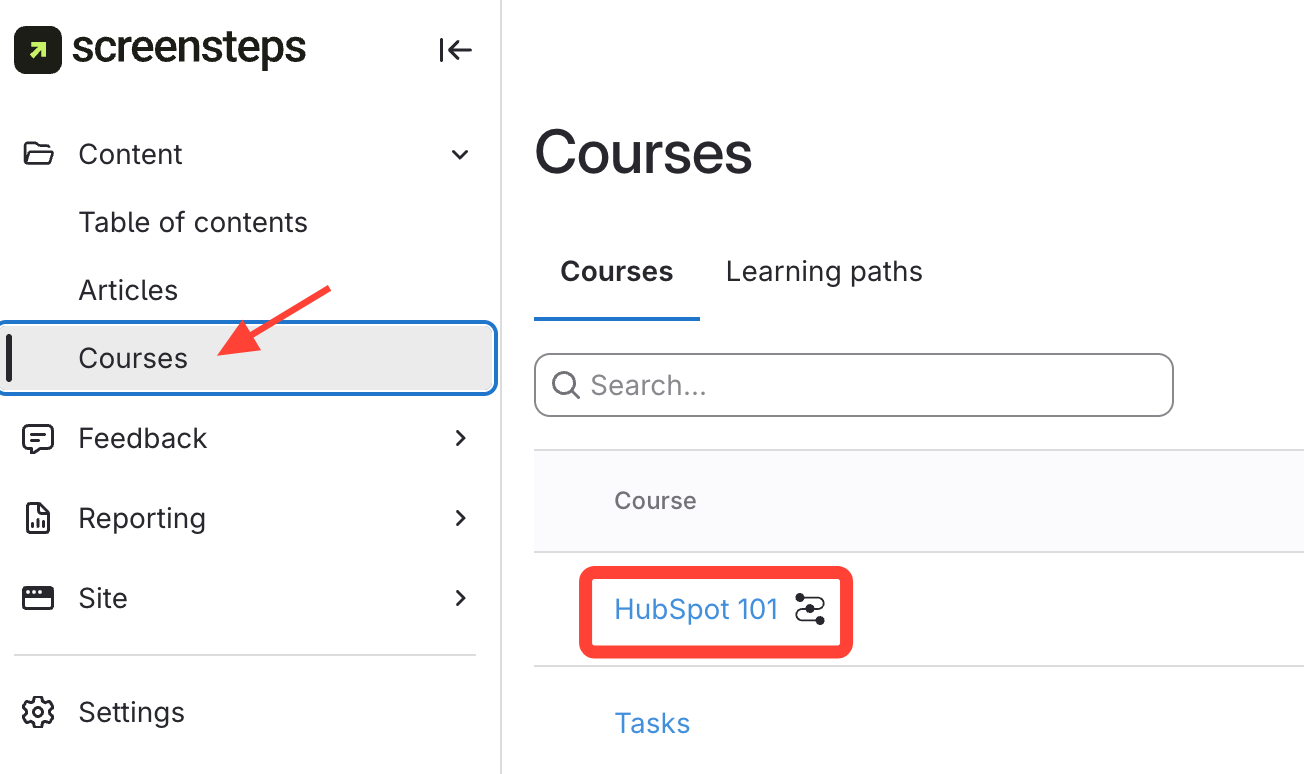The image size is (1304, 774).
Task: Click the learning path icon beside HubSpot 101
Action: pos(810,609)
